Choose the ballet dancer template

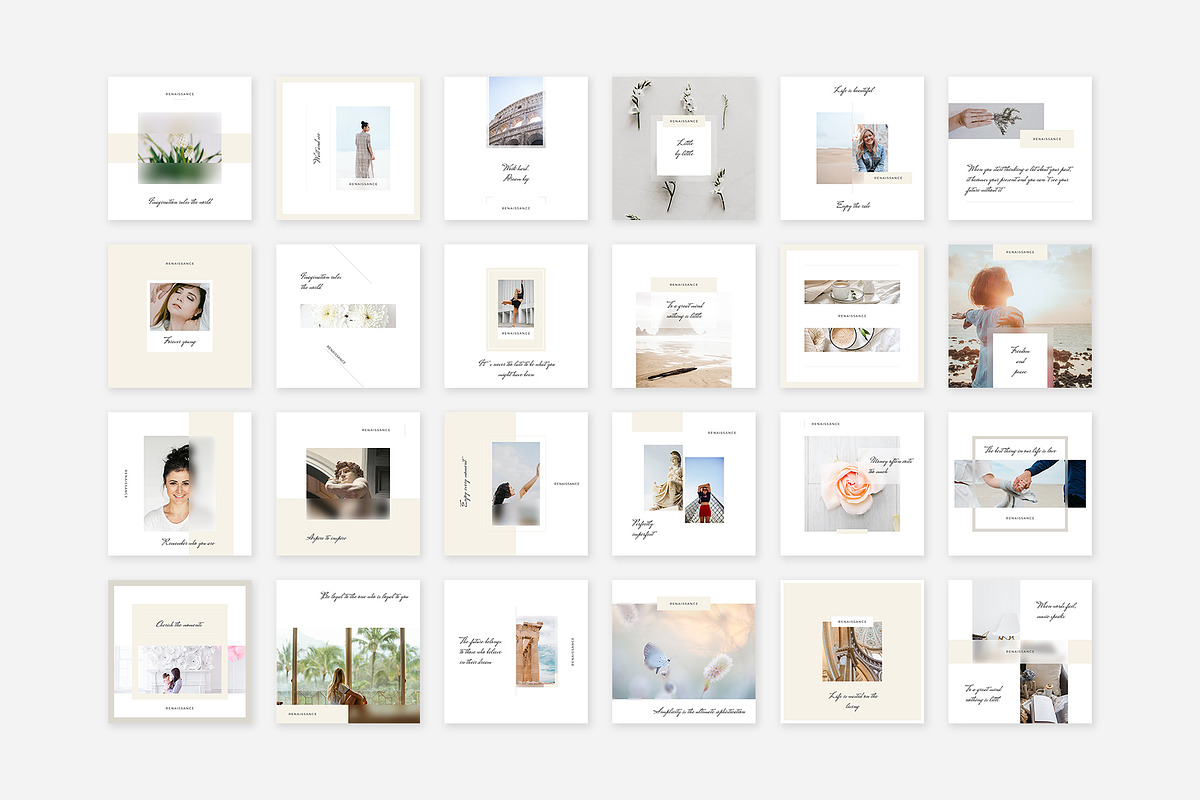pyautogui.click(x=516, y=316)
